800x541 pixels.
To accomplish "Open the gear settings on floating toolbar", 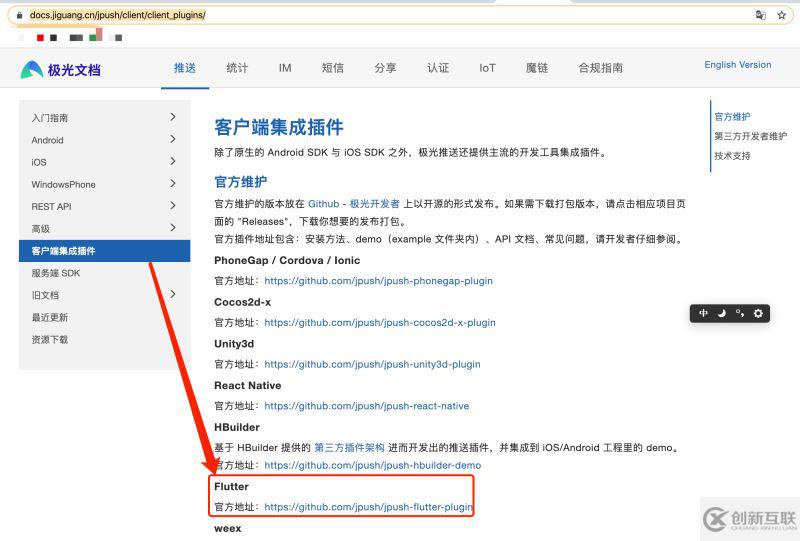I will tap(758, 313).
